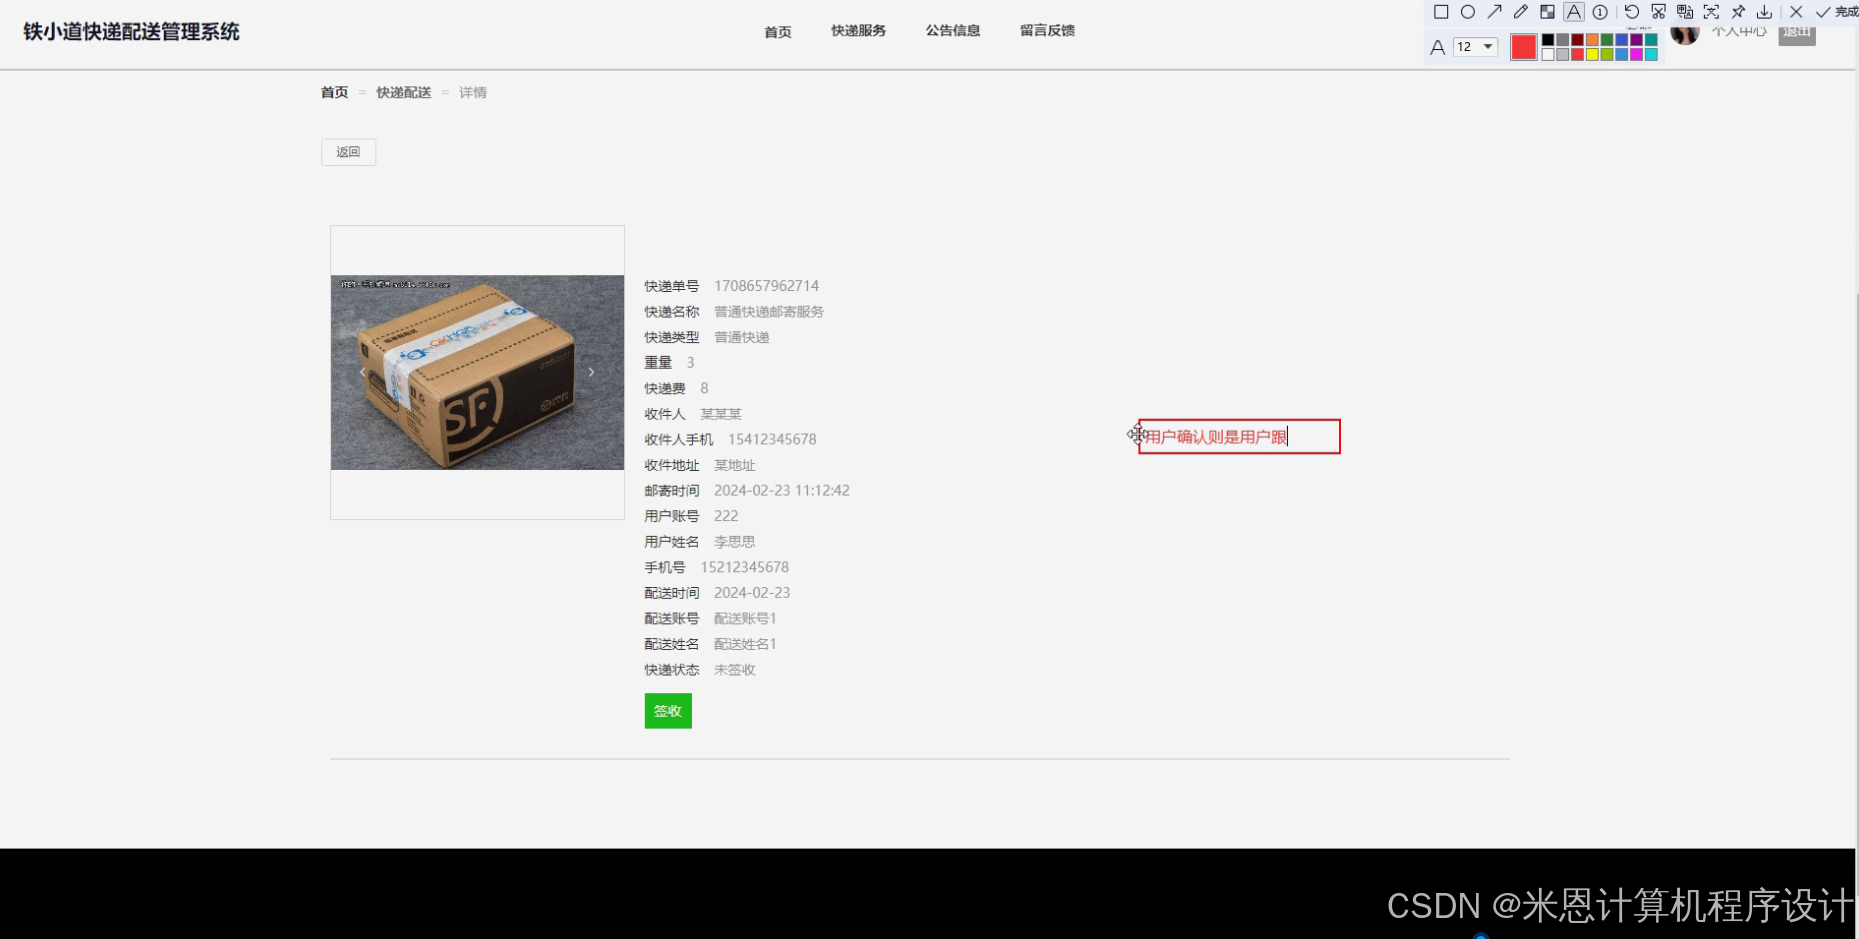Select the arrow drawing tool

1494,12
